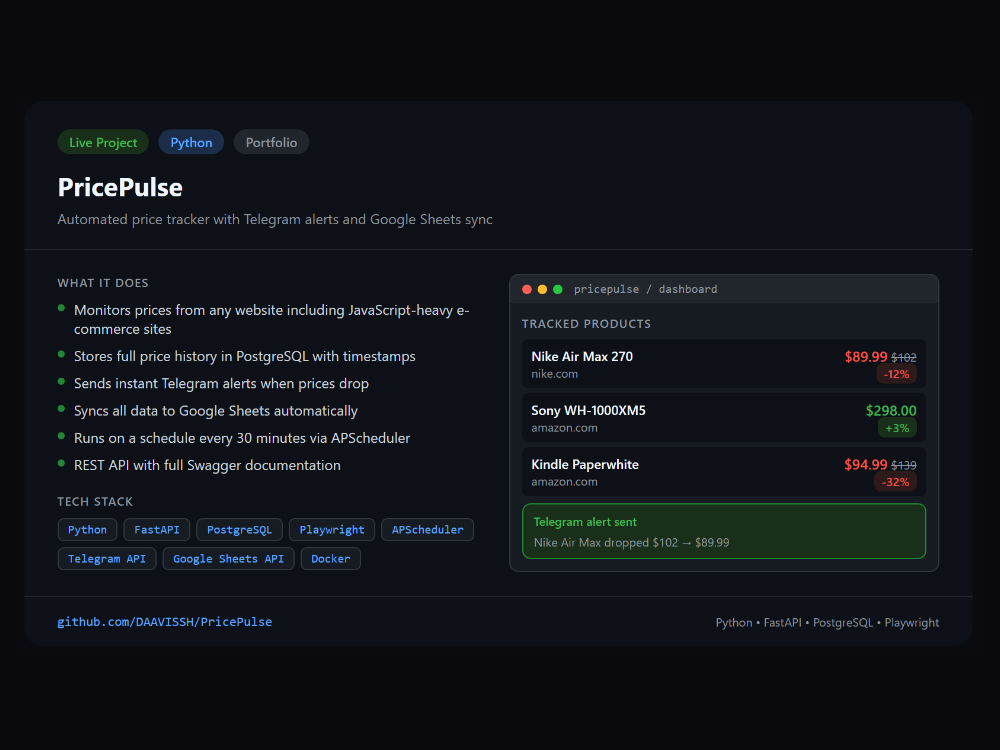The width and height of the screenshot is (1000, 750).
Task: Click the Docker tag
Action: pyautogui.click(x=331, y=559)
